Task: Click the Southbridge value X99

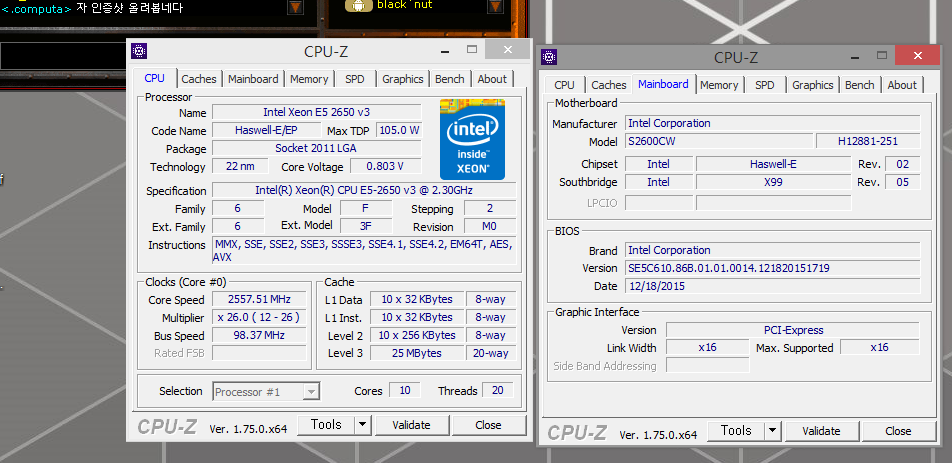Action: tap(774, 182)
